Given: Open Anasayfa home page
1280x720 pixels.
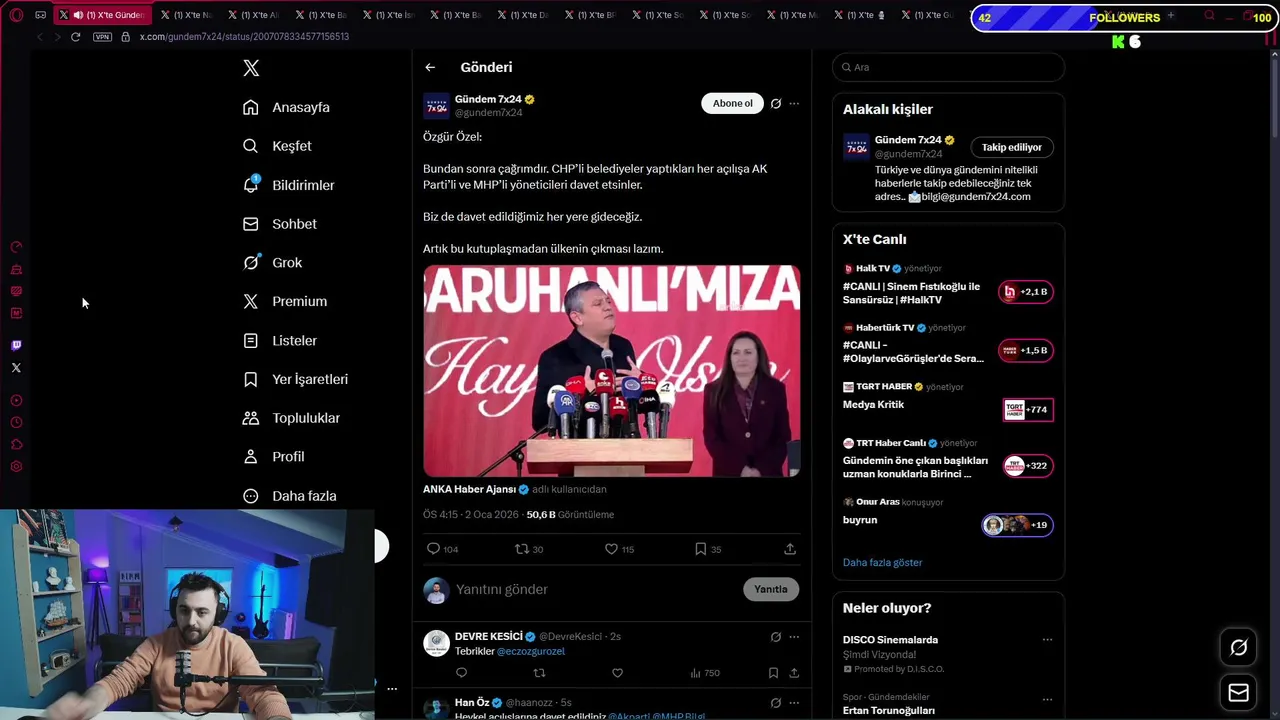Looking at the screenshot, I should (286, 107).
